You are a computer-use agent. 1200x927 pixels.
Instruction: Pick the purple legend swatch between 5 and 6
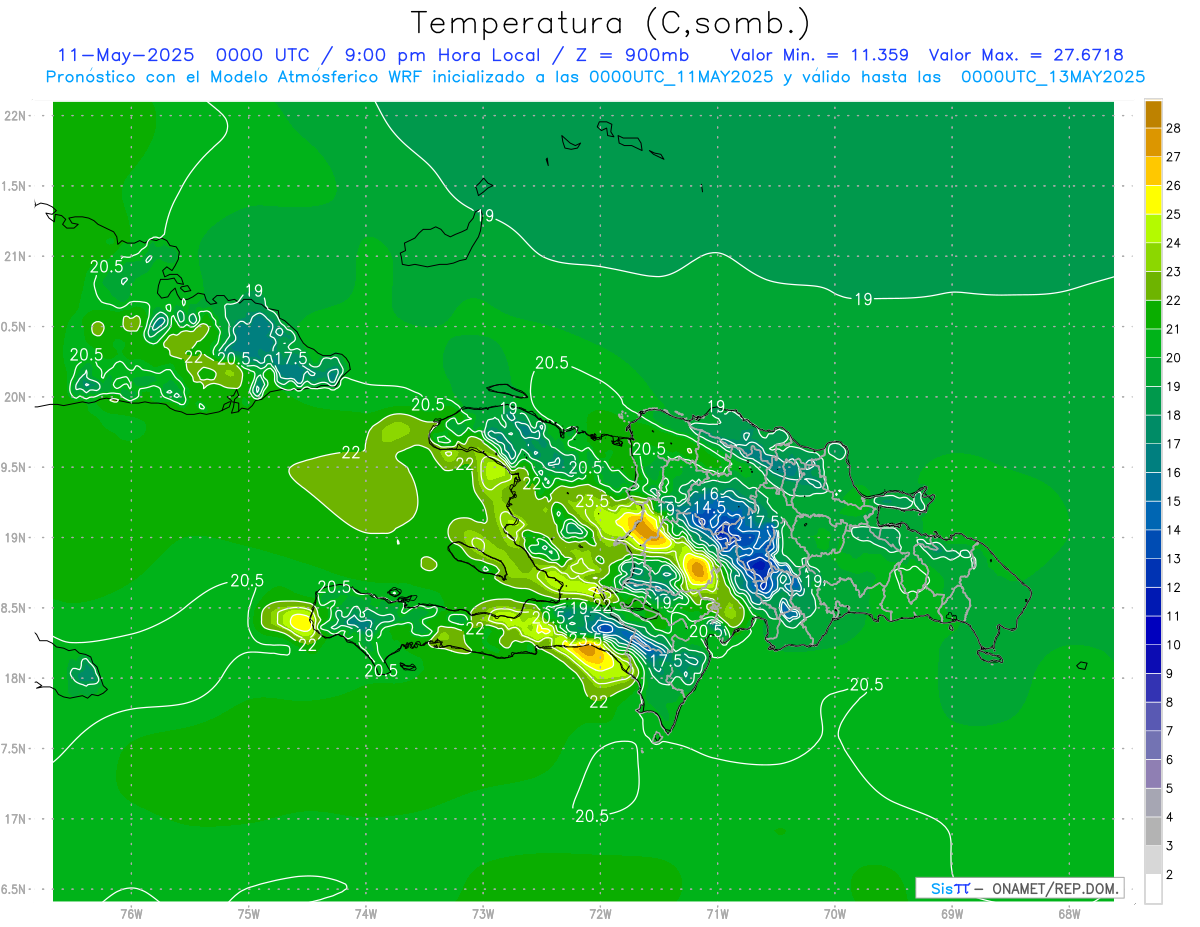click(x=1153, y=774)
